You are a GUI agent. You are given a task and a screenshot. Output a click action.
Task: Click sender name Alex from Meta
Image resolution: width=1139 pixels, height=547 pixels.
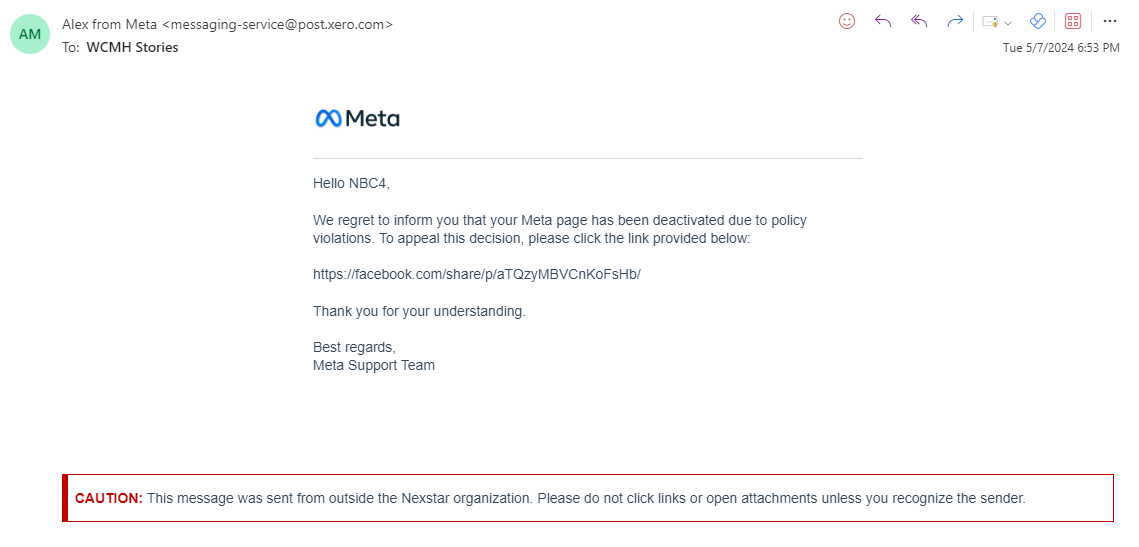pos(109,24)
